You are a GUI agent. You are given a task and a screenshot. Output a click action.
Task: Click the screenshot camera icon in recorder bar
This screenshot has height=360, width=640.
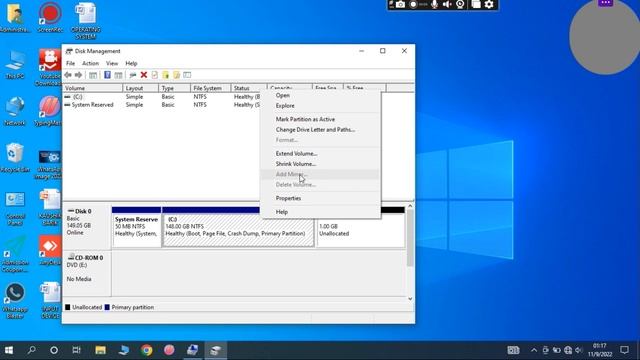401,4
